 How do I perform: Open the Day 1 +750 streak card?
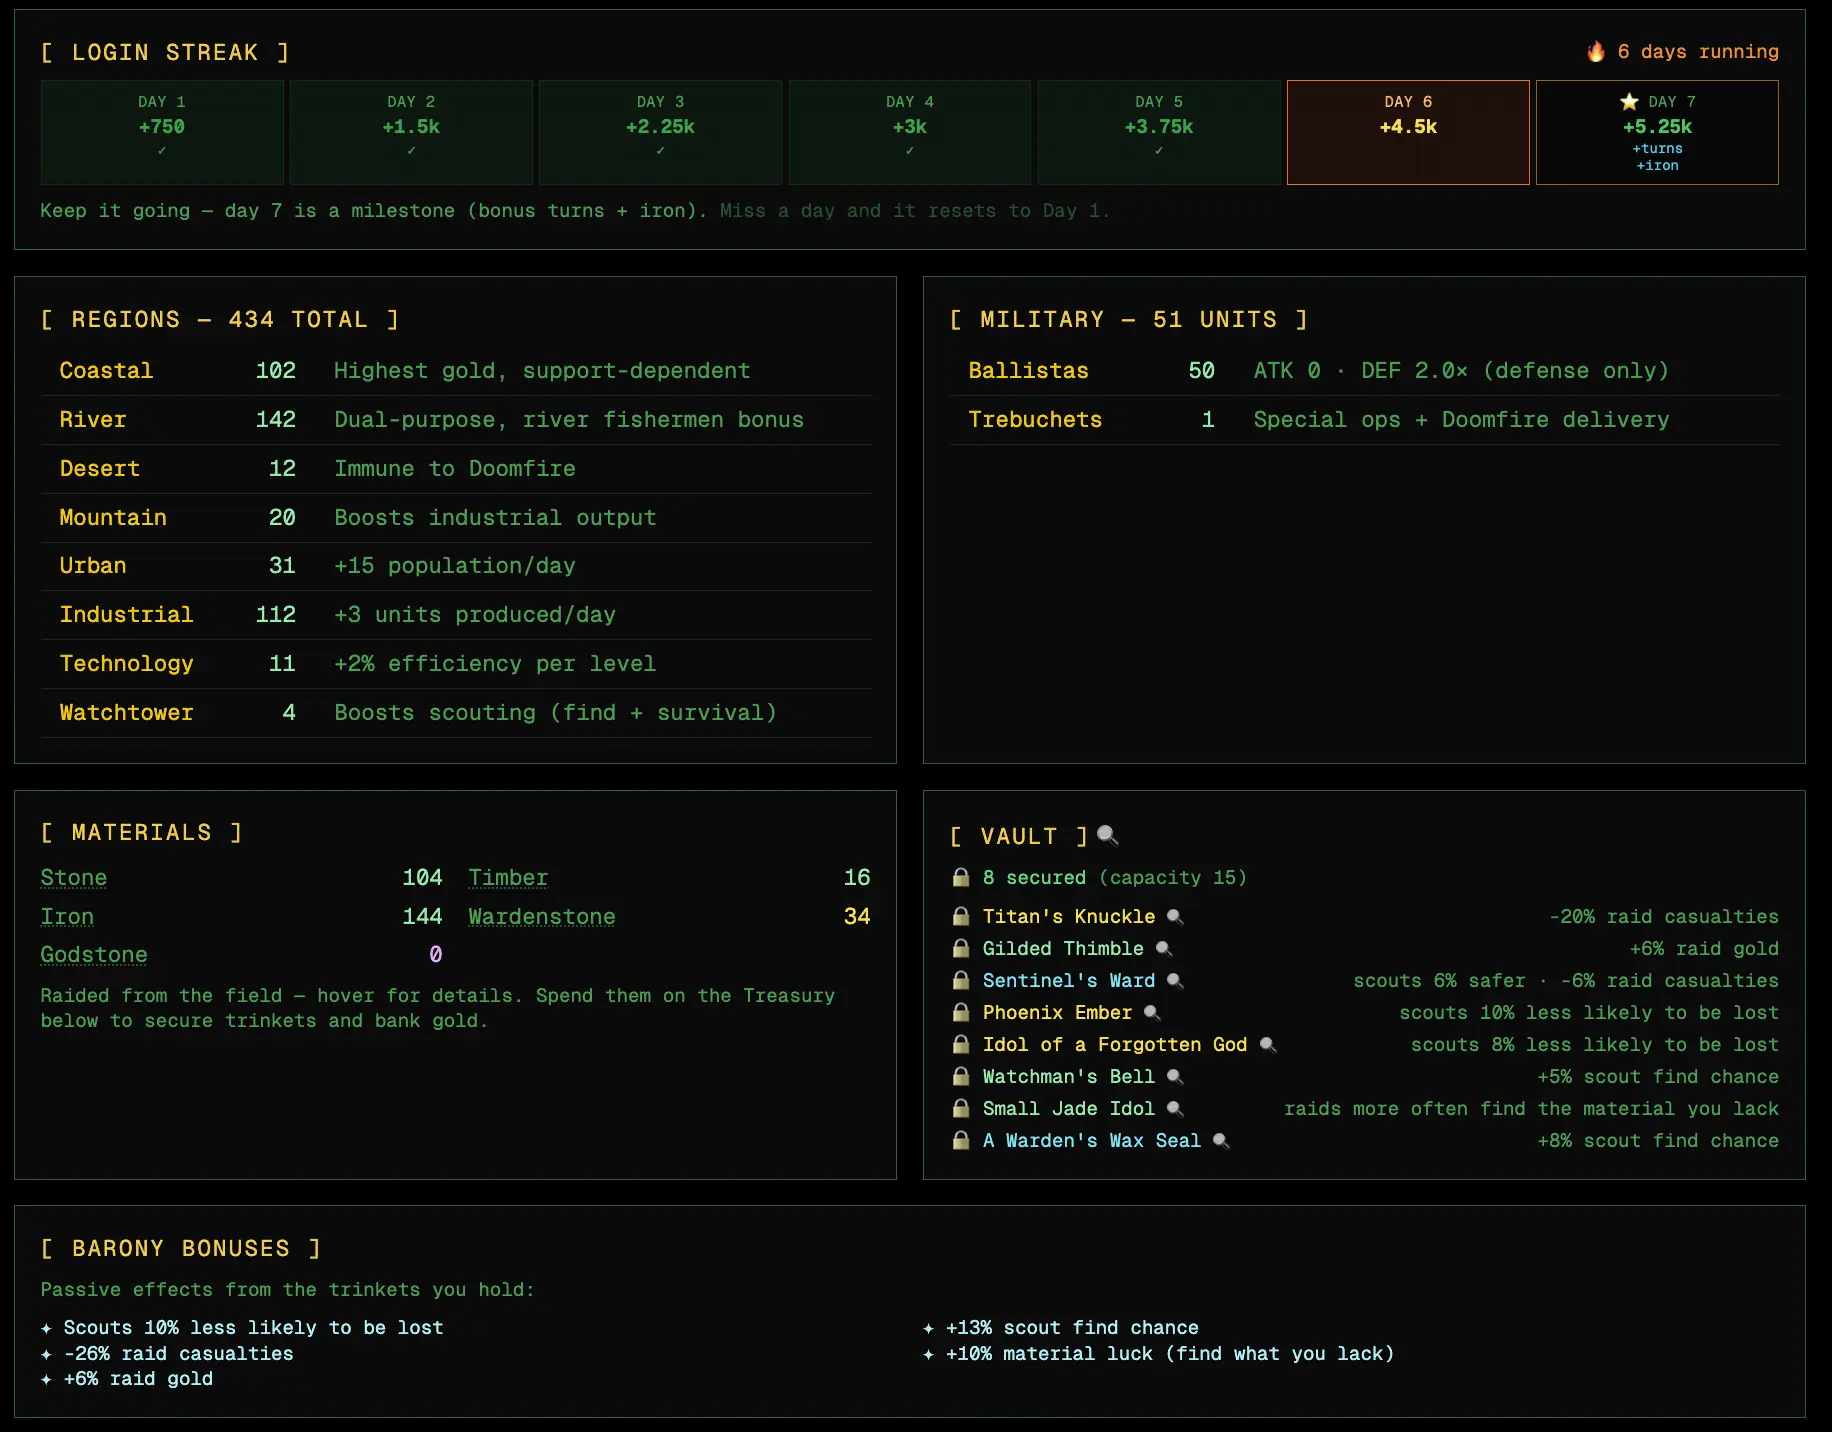162,132
